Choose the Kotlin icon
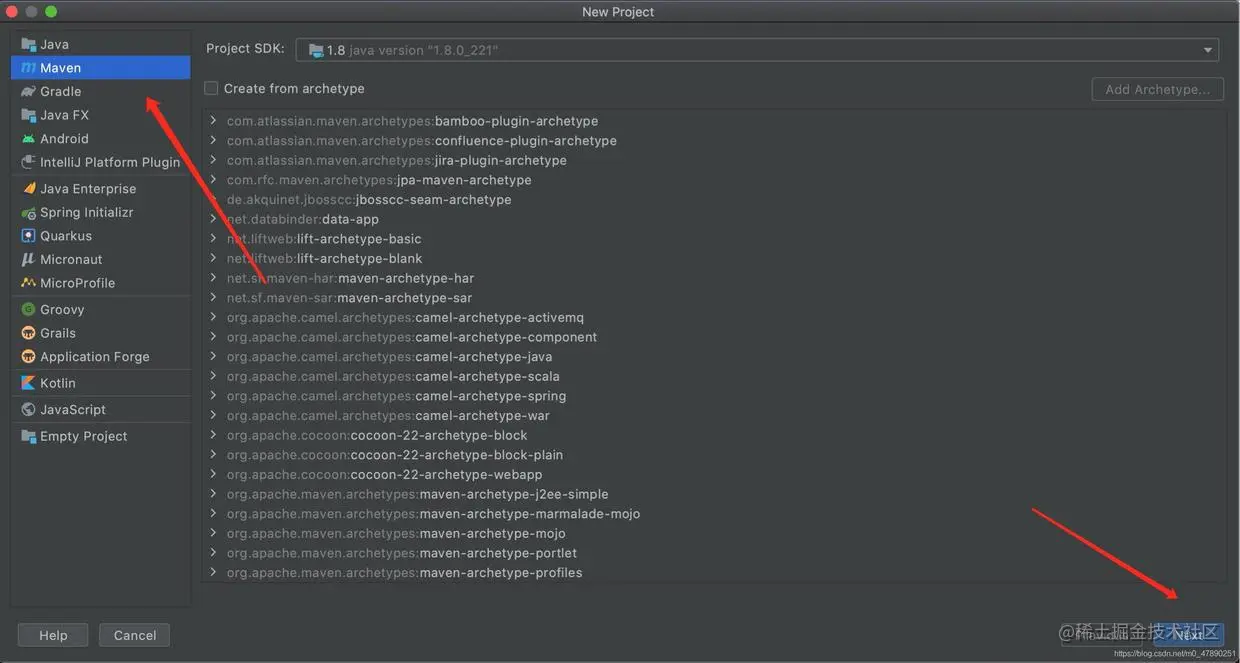The image size is (1240, 663). tap(28, 383)
